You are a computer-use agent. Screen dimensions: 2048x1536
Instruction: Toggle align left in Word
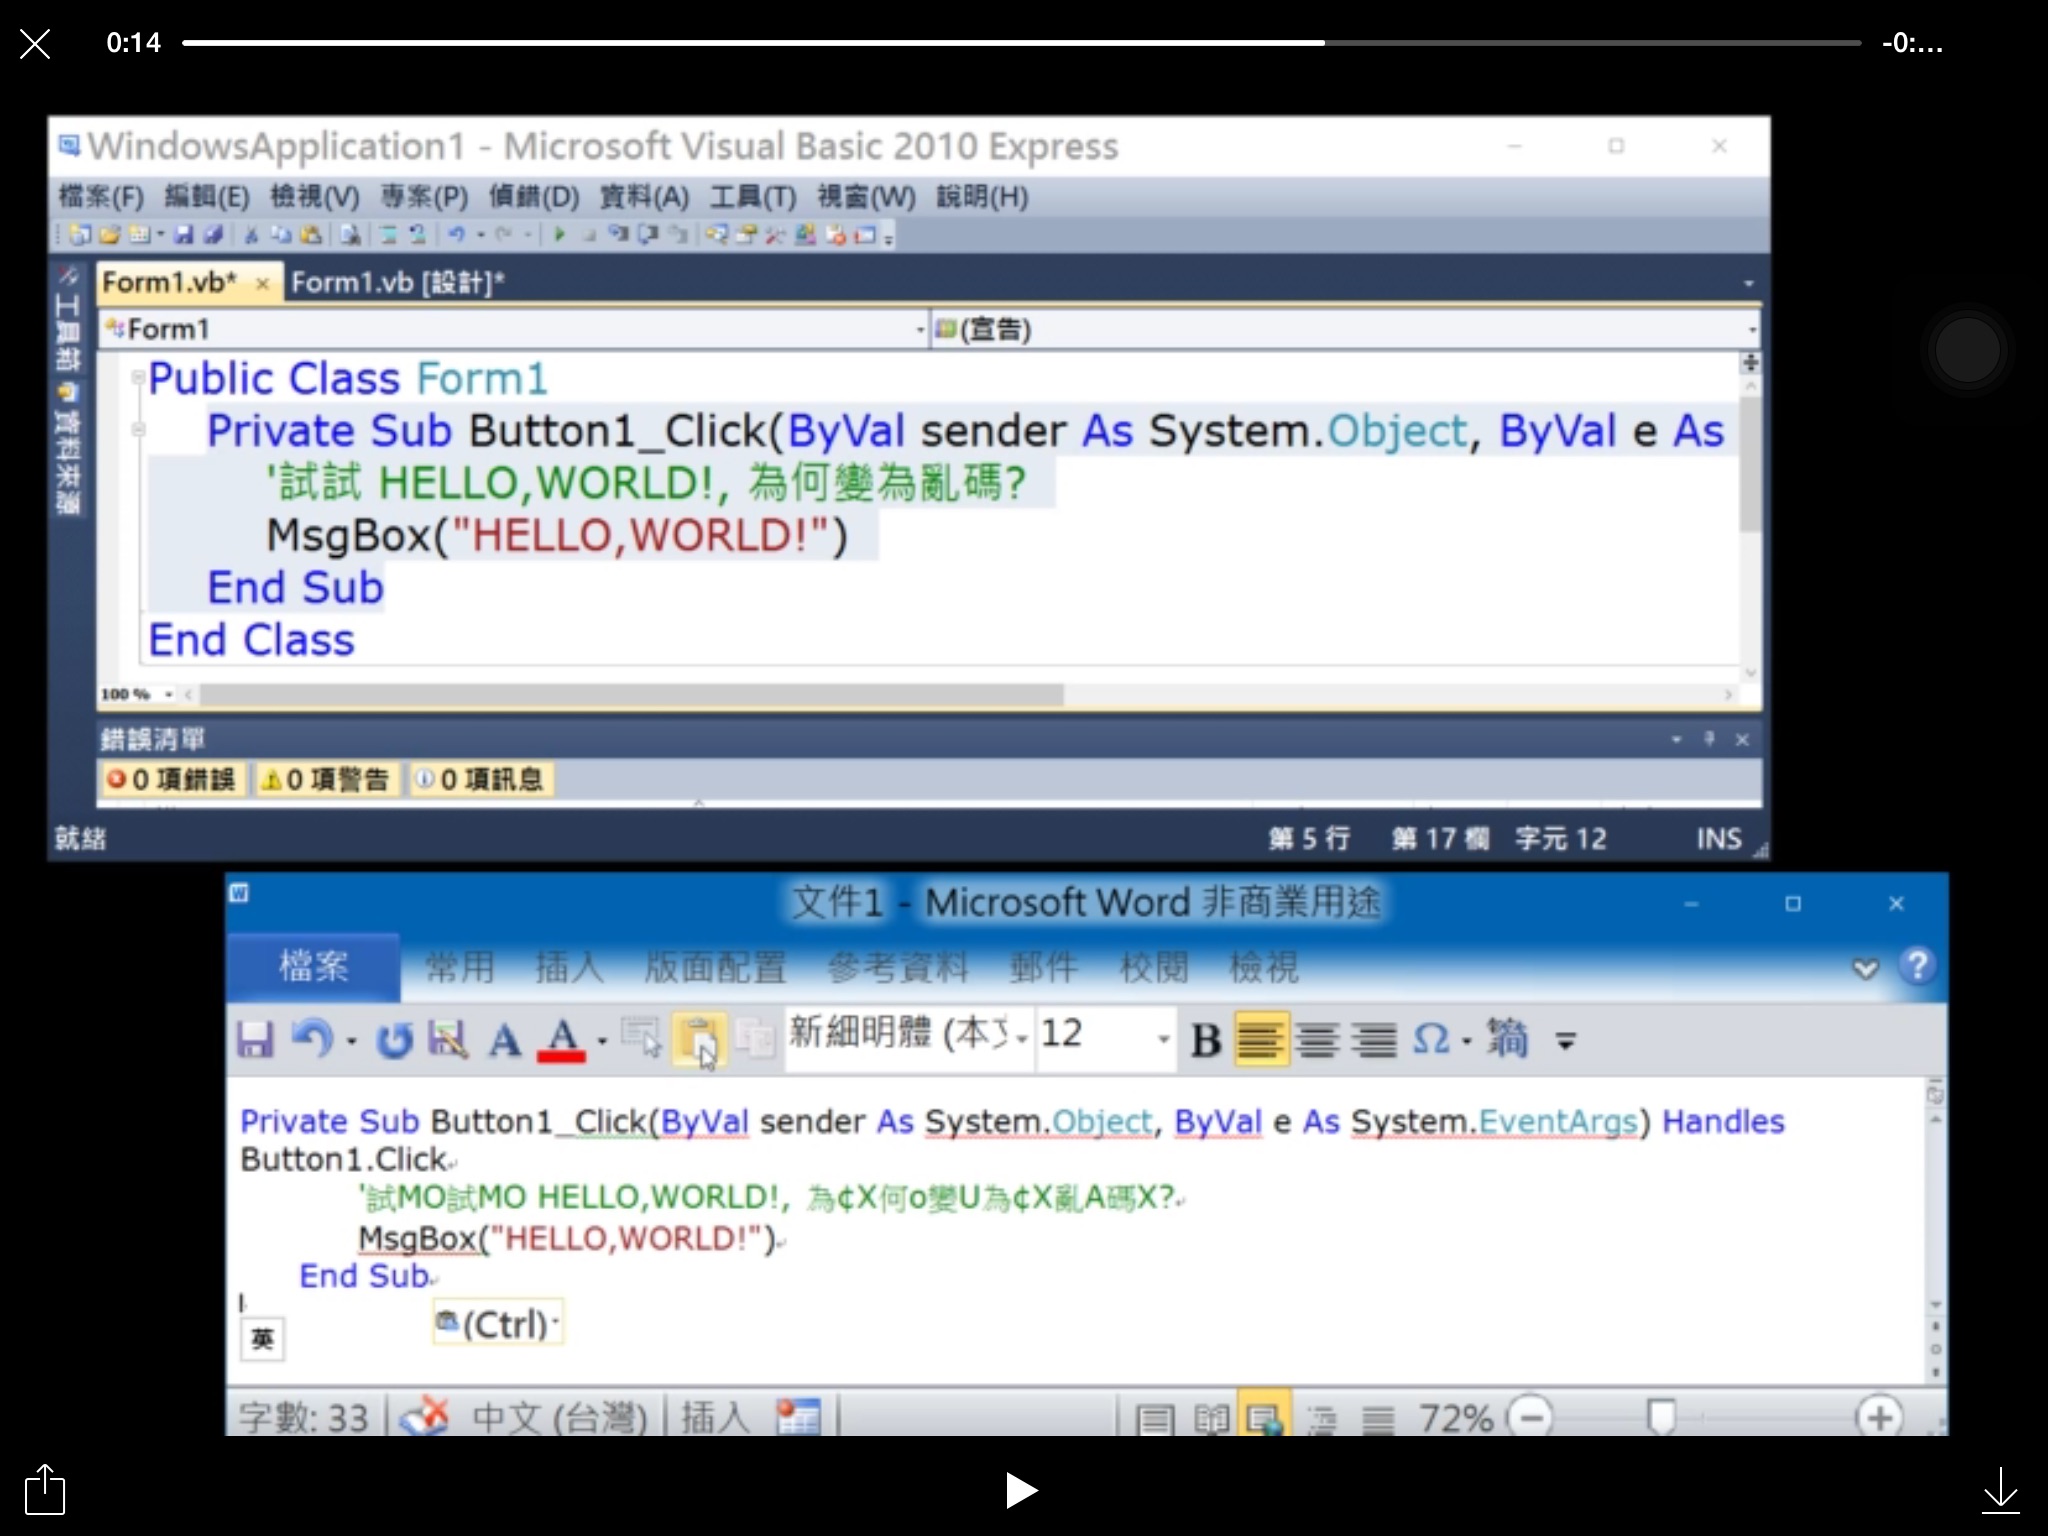(x=1261, y=1040)
